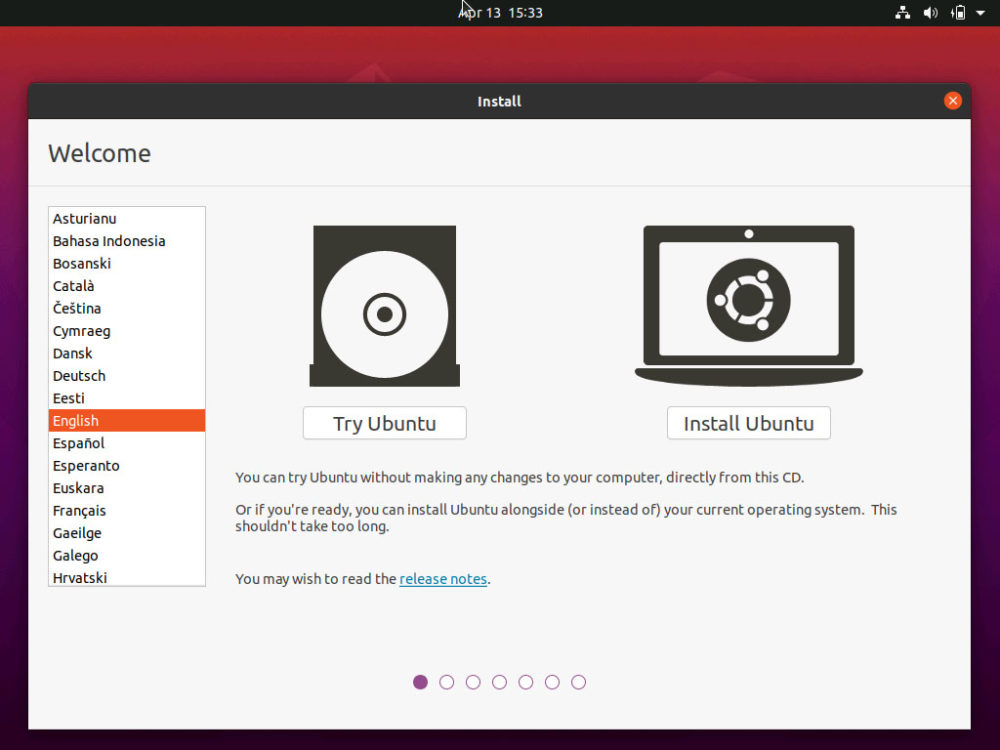Select Euskara language
This screenshot has width=1000, height=750.
[x=127, y=488]
